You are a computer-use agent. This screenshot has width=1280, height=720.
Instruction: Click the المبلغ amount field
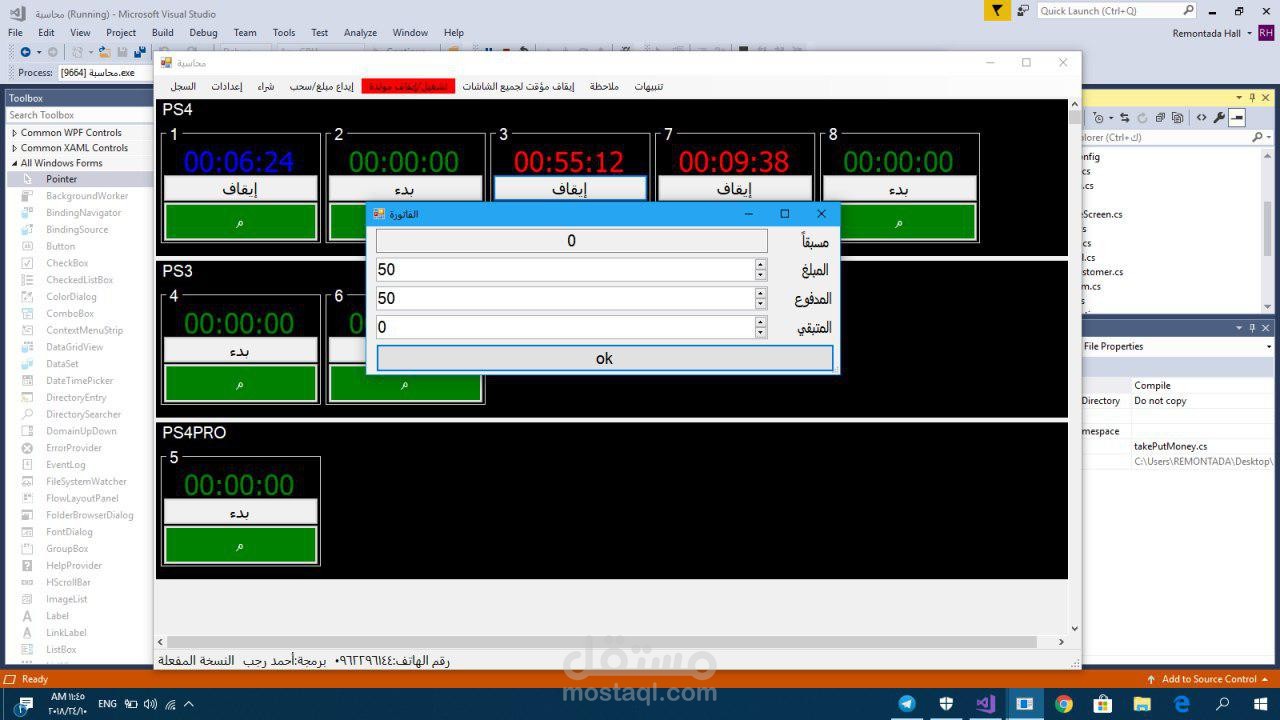(x=565, y=270)
